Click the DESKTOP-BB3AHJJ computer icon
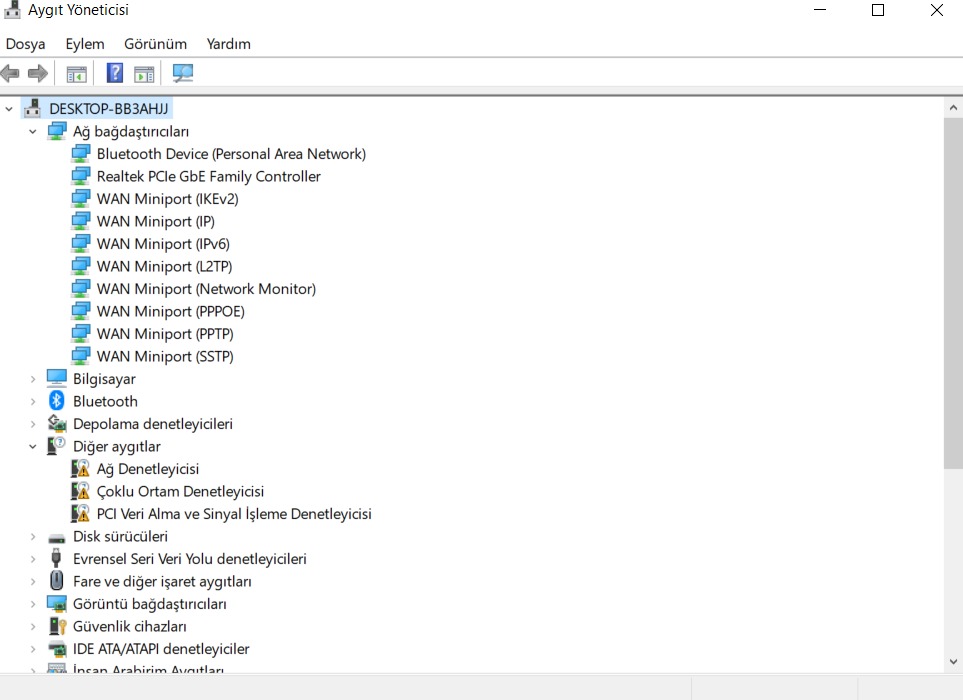This screenshot has width=963, height=700. (33, 109)
